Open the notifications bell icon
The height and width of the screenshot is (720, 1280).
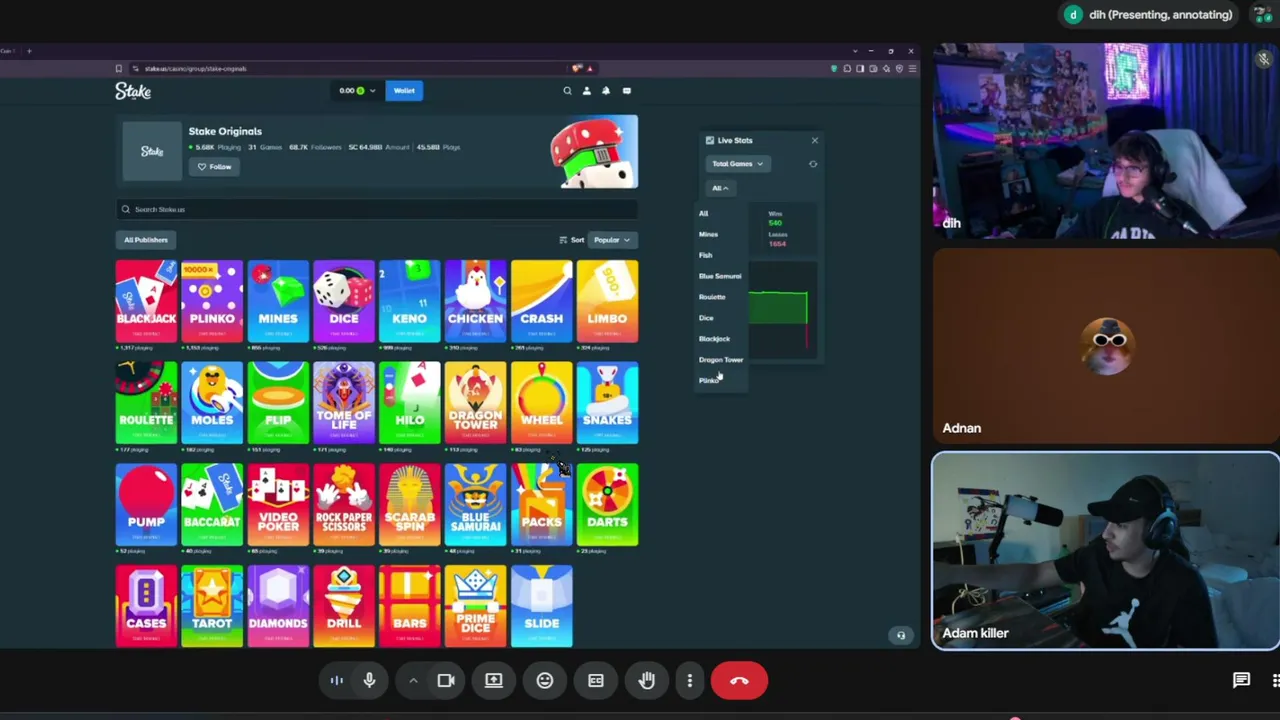point(605,91)
